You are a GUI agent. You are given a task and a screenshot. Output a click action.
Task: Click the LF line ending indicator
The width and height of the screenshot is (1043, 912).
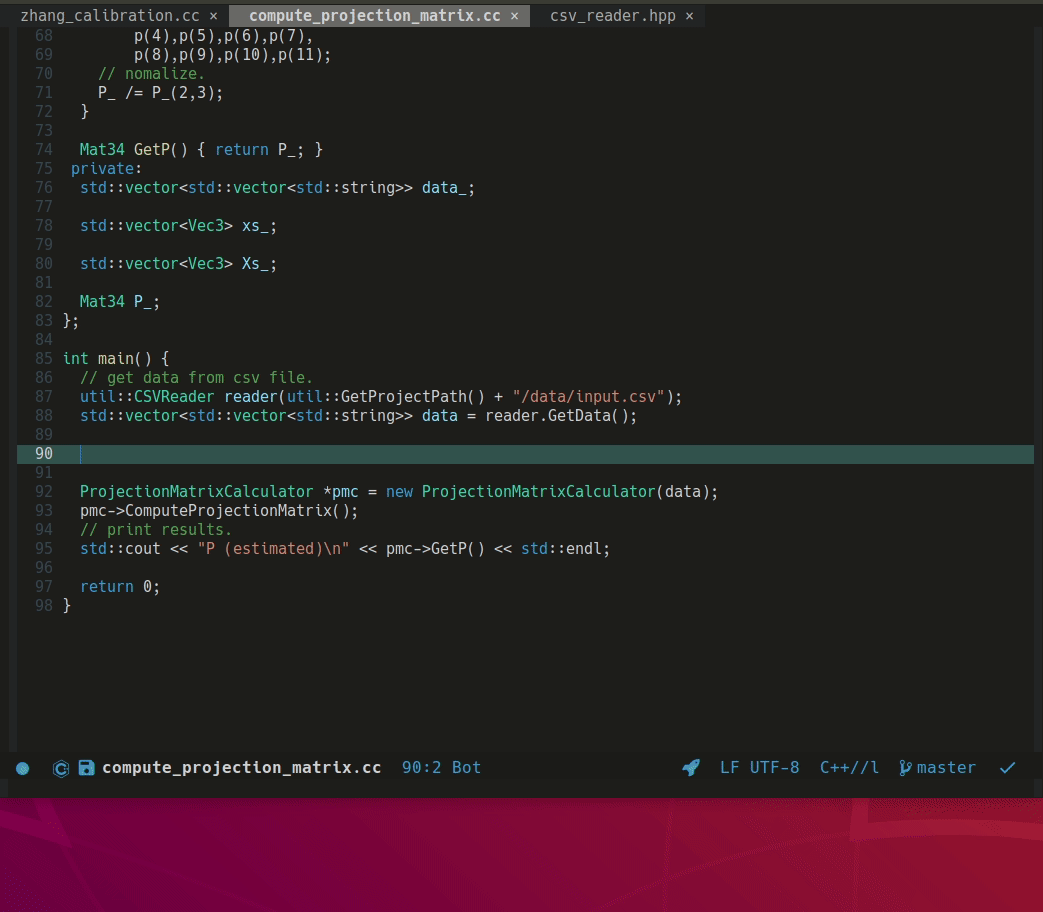point(730,768)
